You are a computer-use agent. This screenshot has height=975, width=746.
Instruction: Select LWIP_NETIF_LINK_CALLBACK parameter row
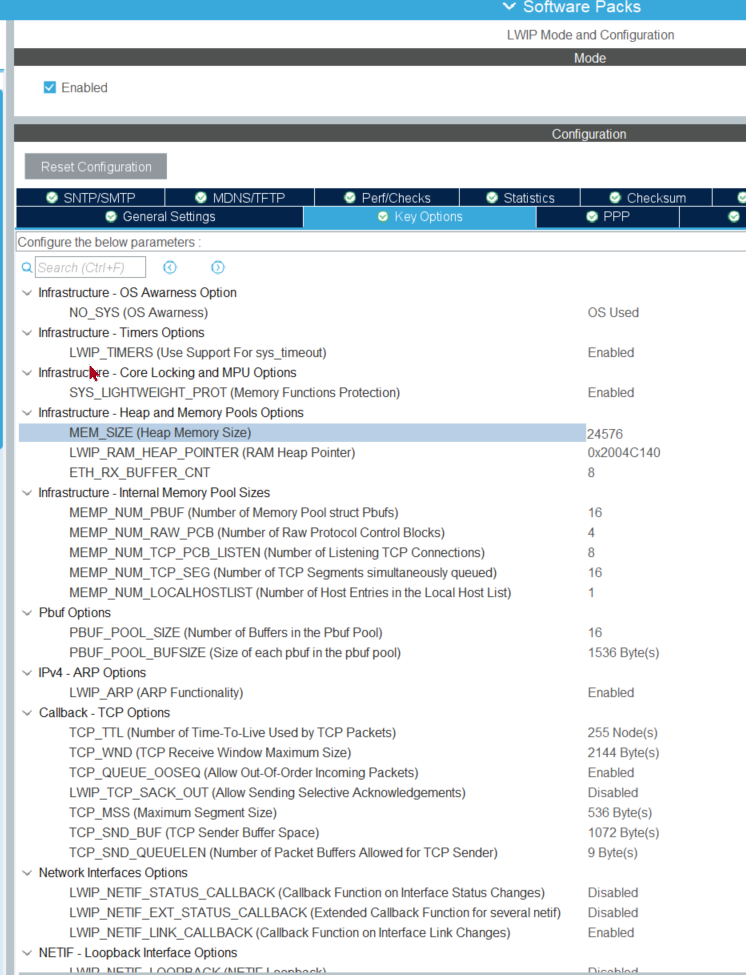coord(290,933)
